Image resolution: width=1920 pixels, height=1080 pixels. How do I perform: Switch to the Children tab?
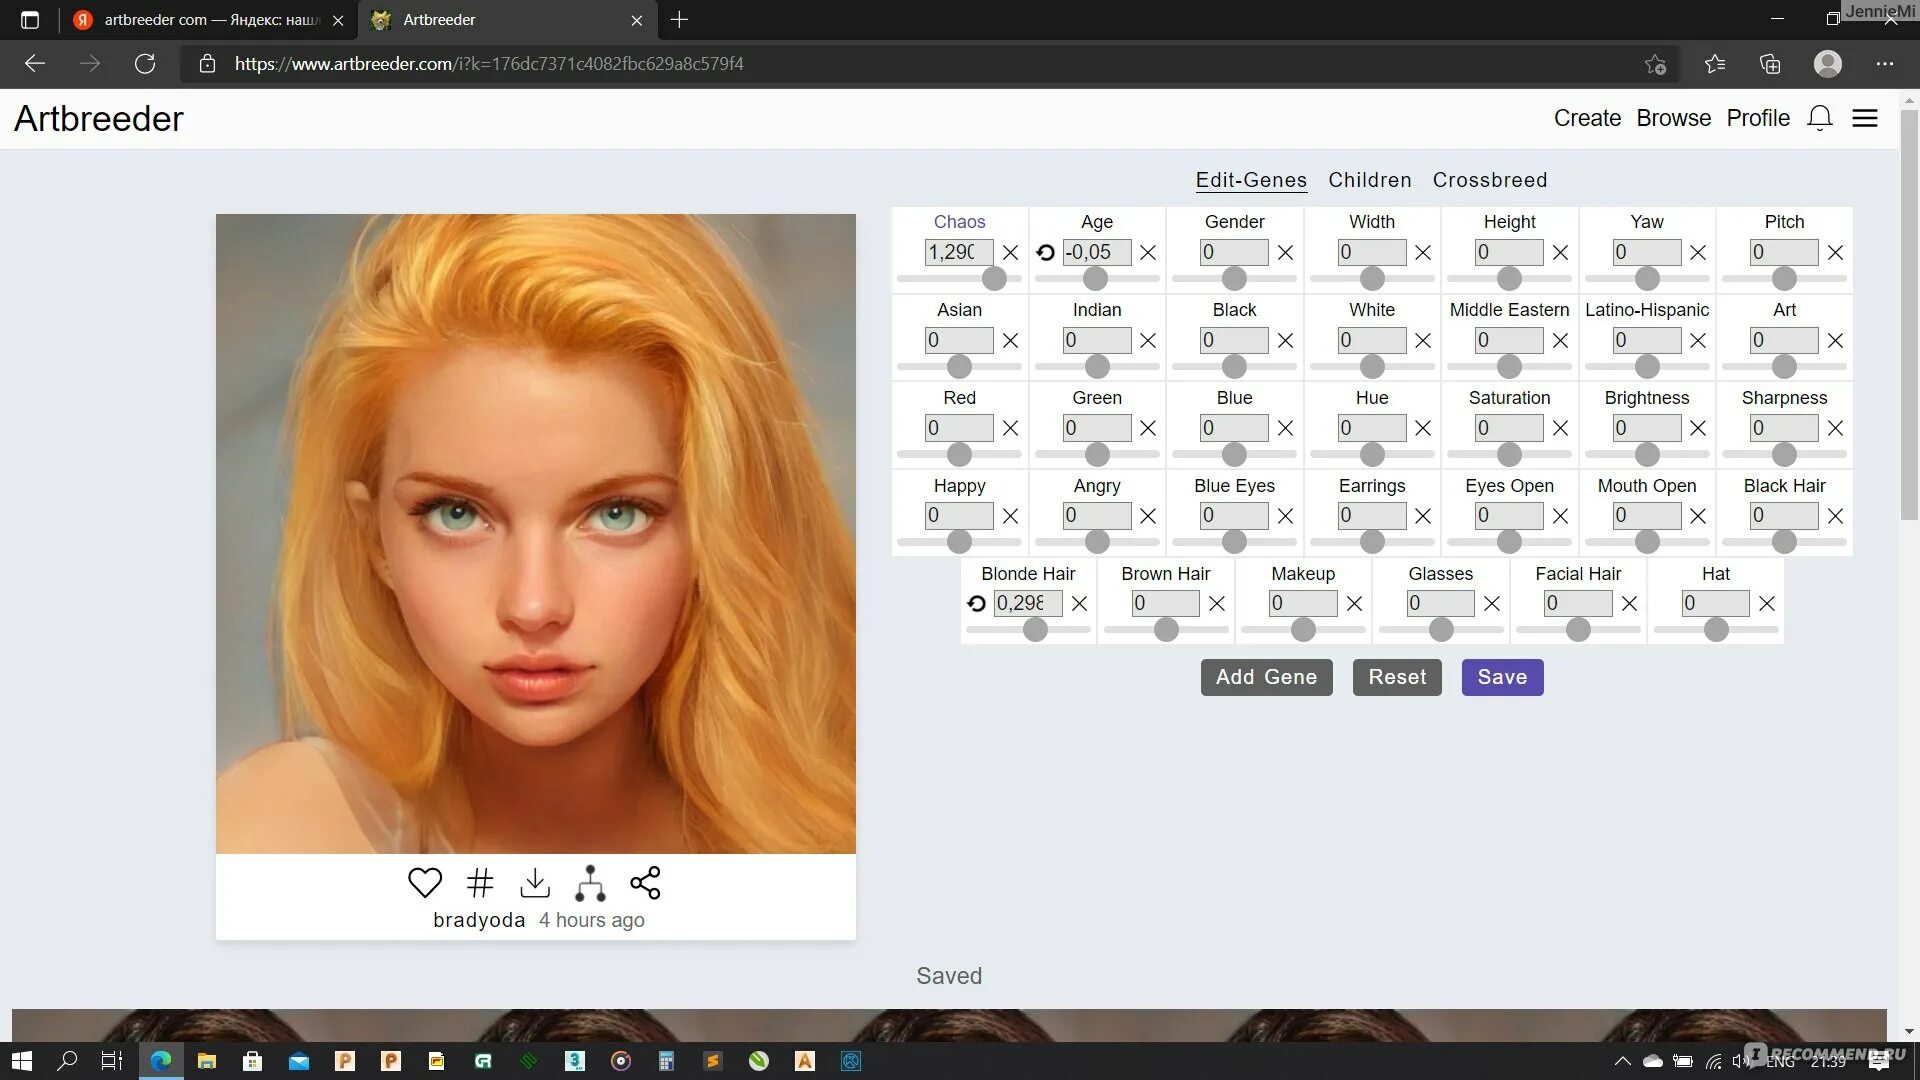click(x=1369, y=180)
